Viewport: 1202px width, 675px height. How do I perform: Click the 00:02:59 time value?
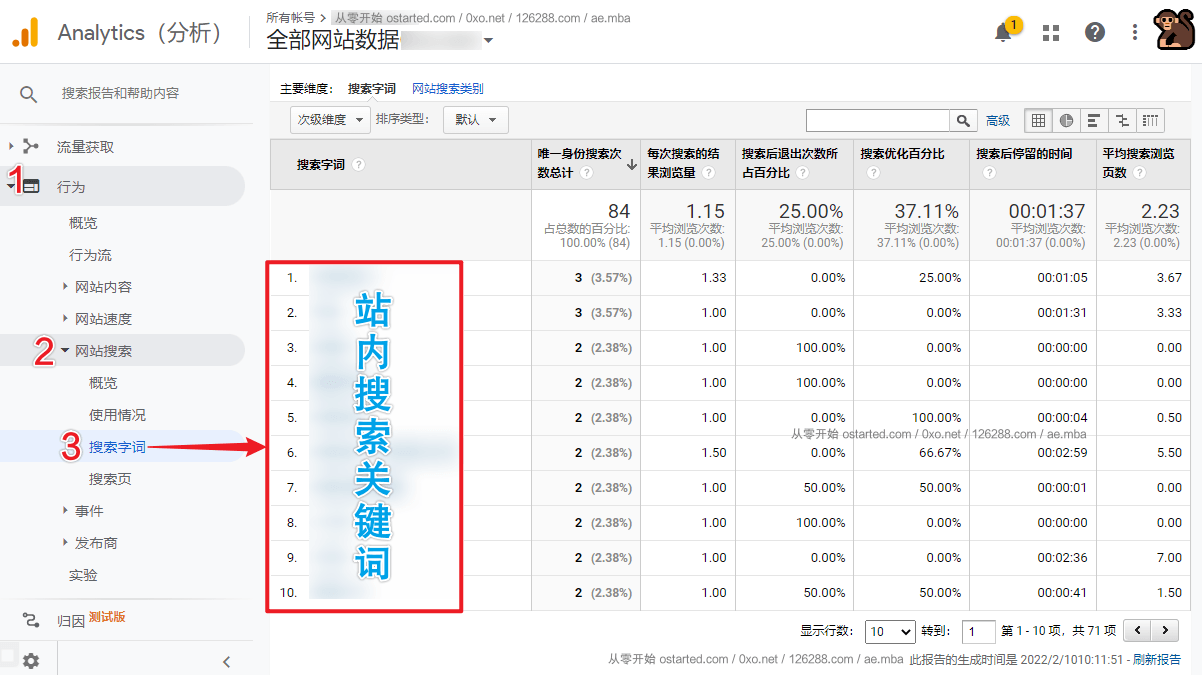[x=1062, y=453]
